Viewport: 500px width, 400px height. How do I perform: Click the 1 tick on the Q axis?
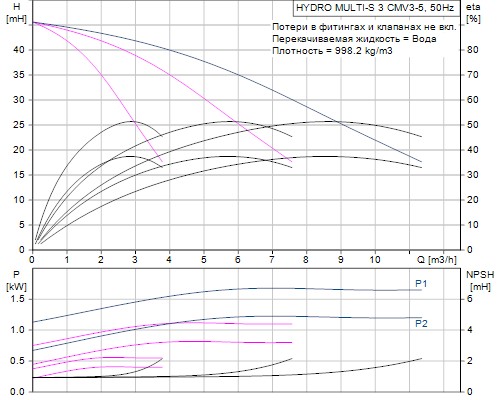(67, 260)
